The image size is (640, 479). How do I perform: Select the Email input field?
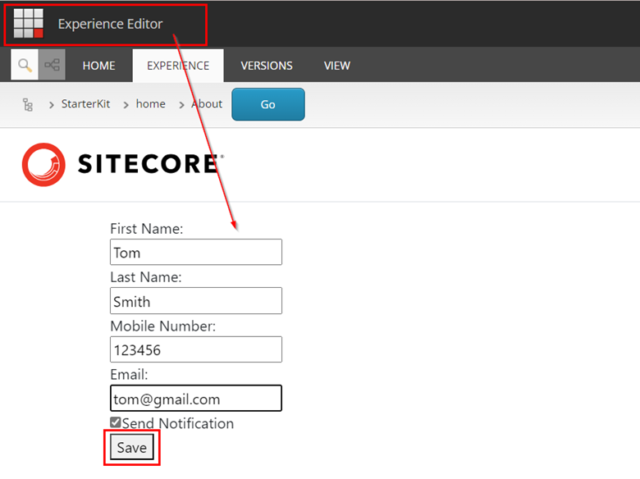[x=195, y=399]
